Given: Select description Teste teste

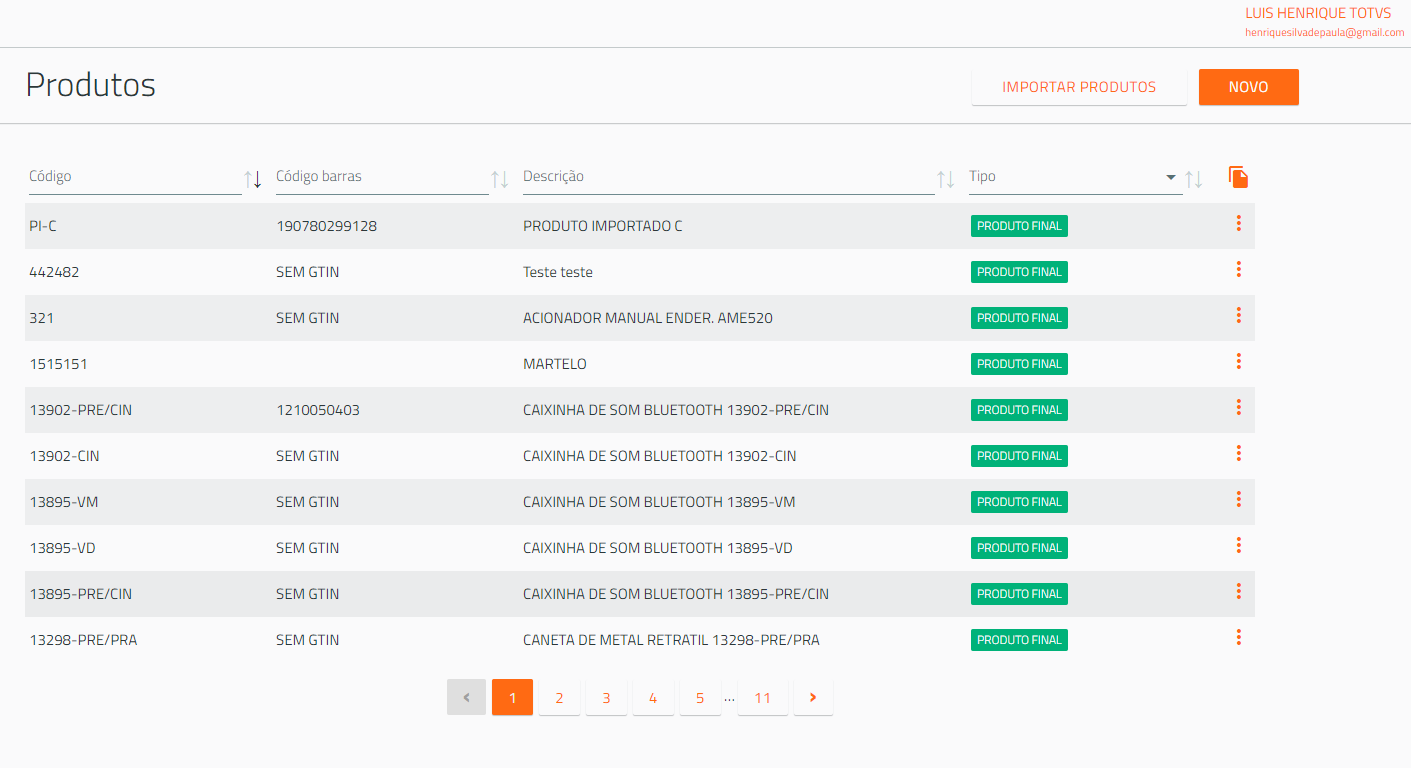Looking at the screenshot, I should [x=558, y=272].
